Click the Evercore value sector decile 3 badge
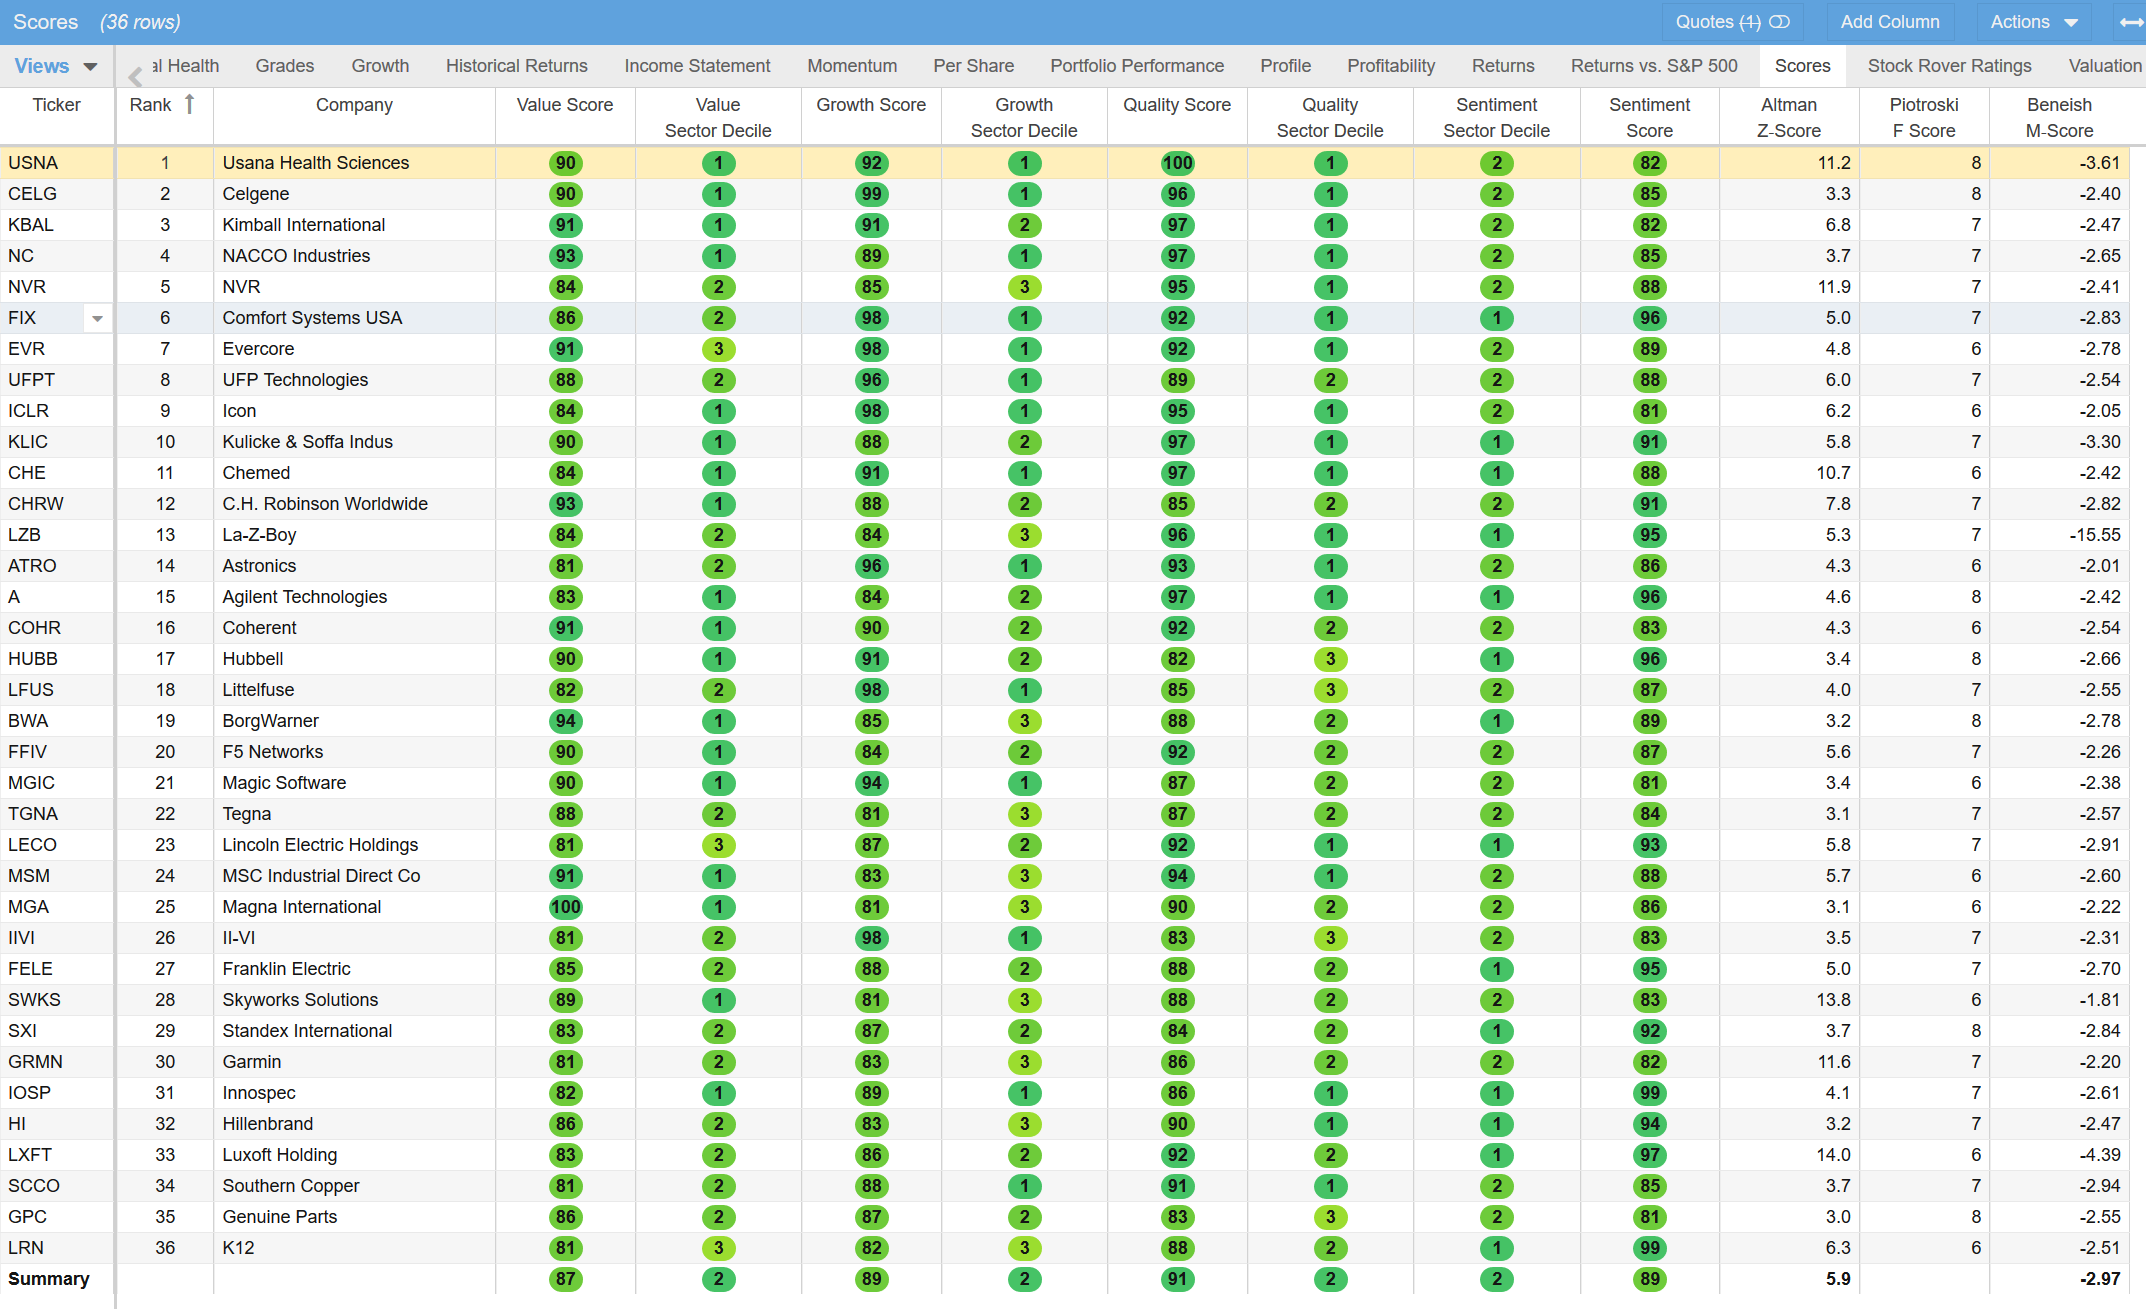 (718, 349)
